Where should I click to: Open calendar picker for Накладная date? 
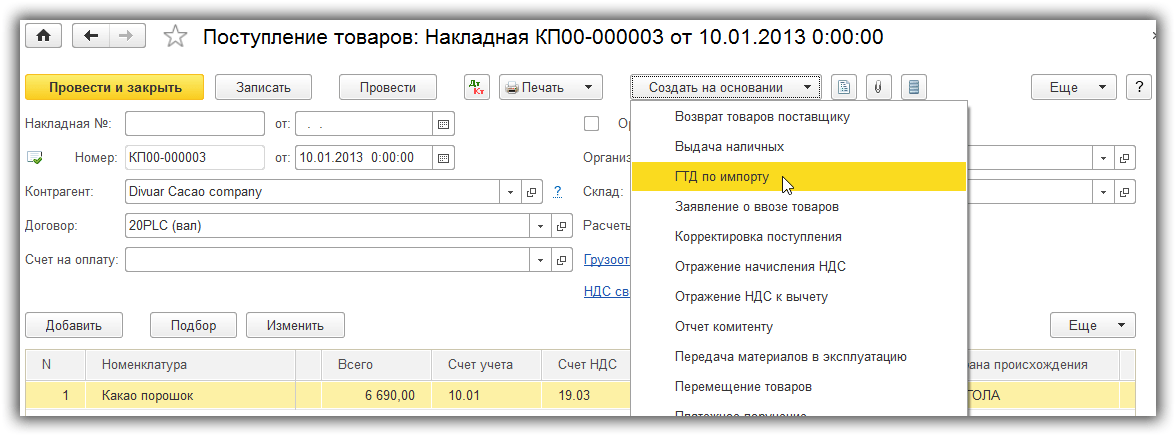click(x=443, y=124)
